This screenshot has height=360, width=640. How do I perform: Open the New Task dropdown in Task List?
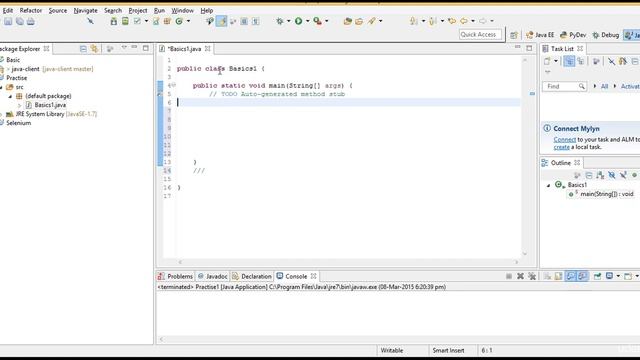(x=556, y=61)
